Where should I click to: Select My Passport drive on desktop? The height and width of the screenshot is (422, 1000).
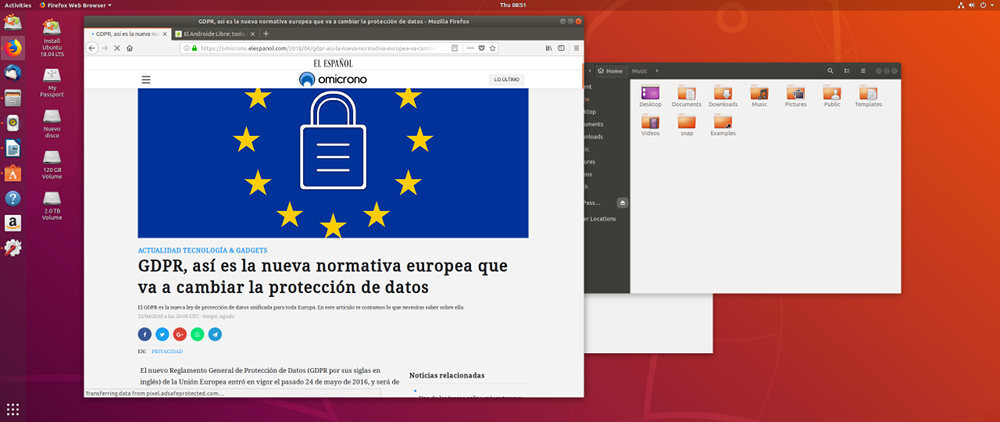52,83
